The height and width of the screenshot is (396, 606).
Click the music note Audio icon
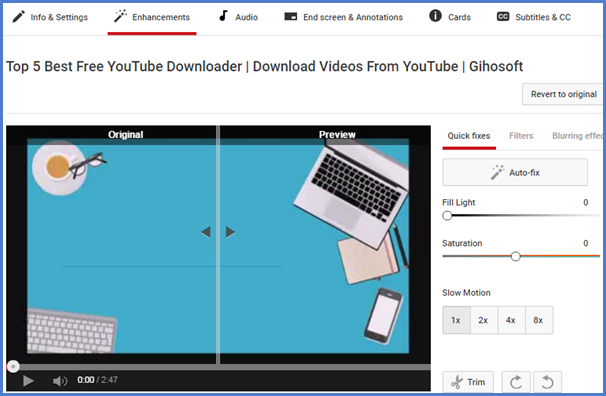223,15
